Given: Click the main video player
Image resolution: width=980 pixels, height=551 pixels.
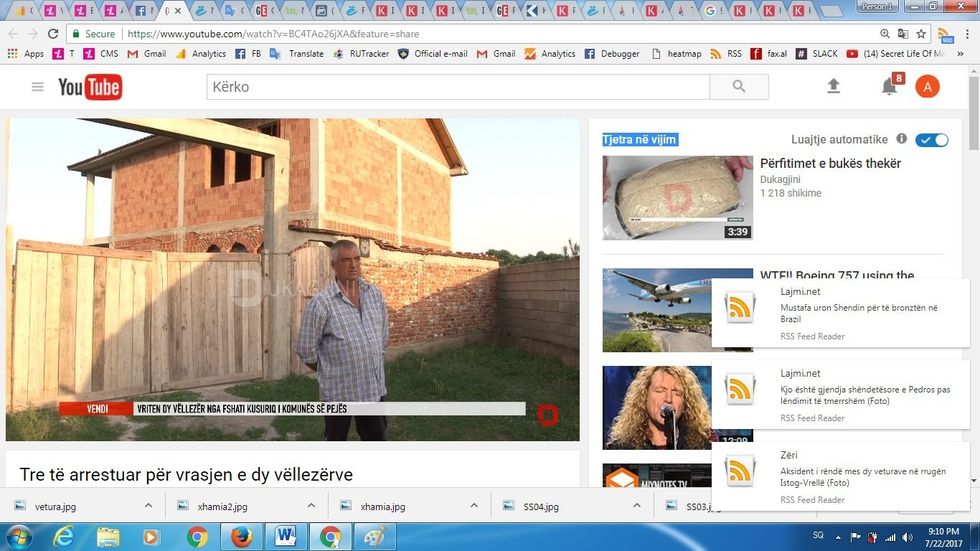Looking at the screenshot, I should 292,279.
